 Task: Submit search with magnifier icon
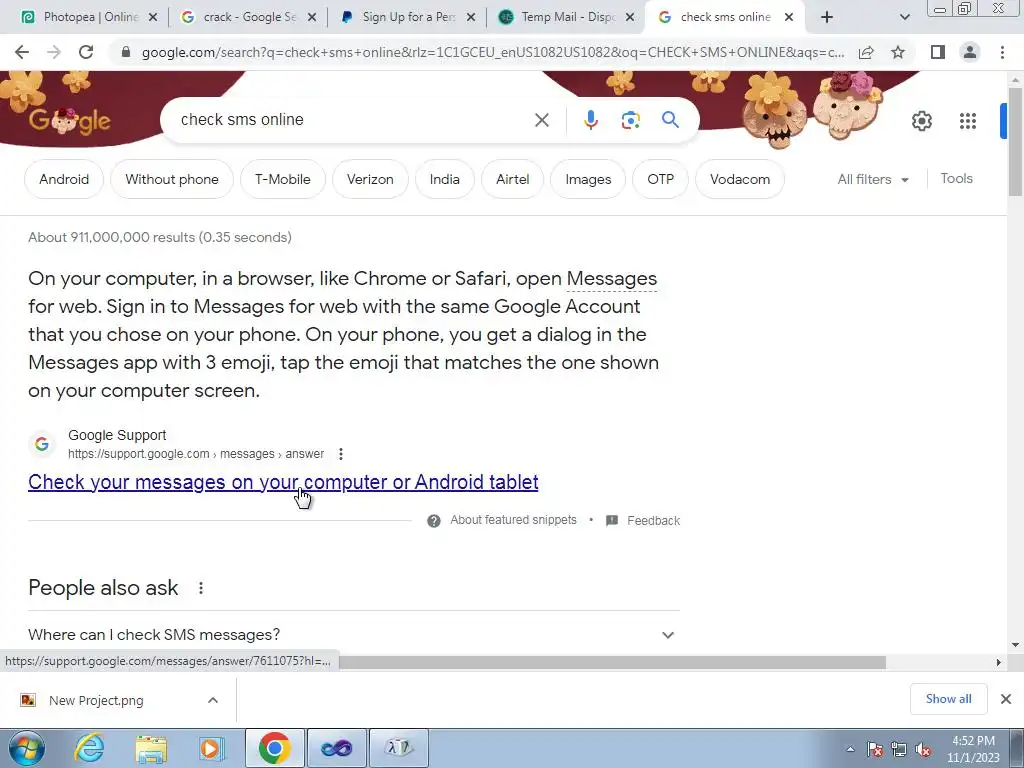(670, 120)
